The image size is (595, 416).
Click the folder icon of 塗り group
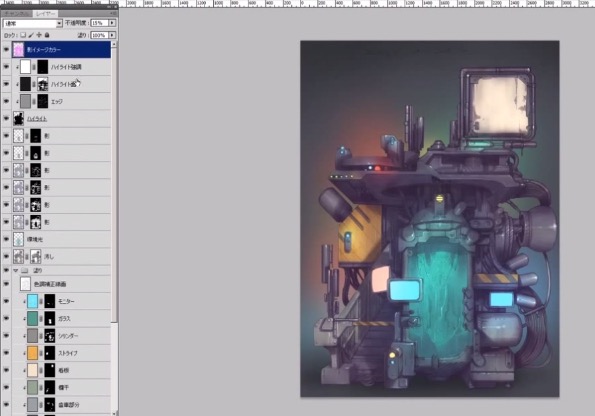pos(25,271)
